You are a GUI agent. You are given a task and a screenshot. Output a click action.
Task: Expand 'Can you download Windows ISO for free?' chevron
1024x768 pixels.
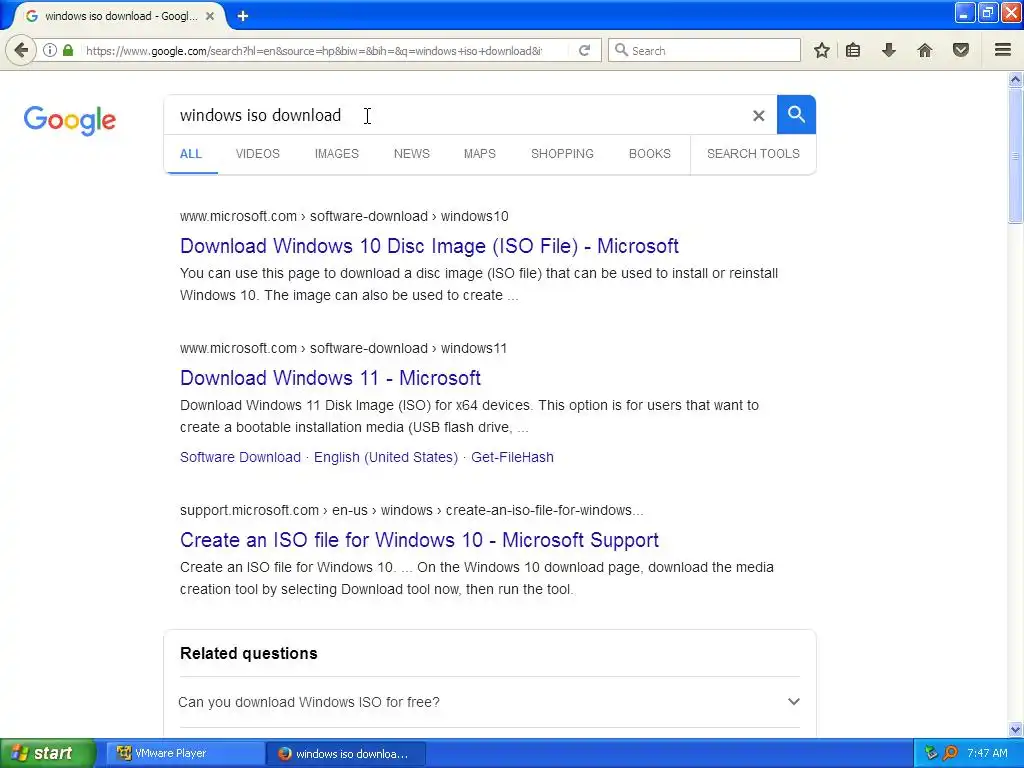coord(793,701)
